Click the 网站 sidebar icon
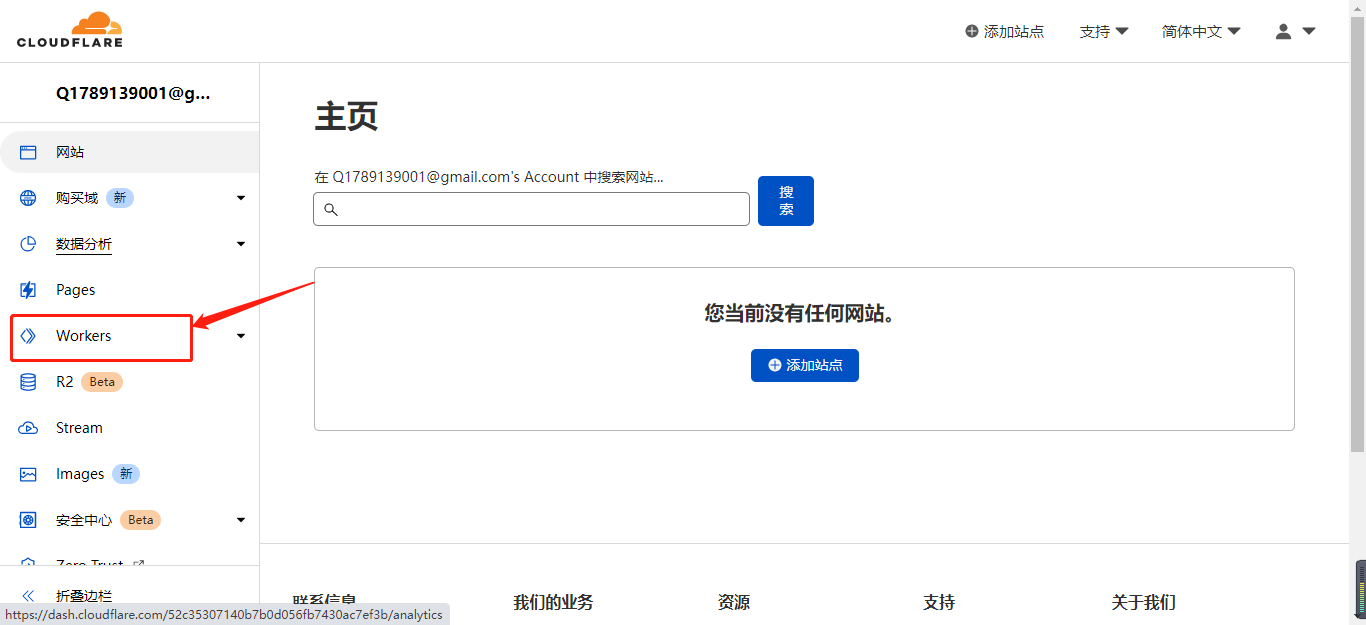 (x=28, y=152)
